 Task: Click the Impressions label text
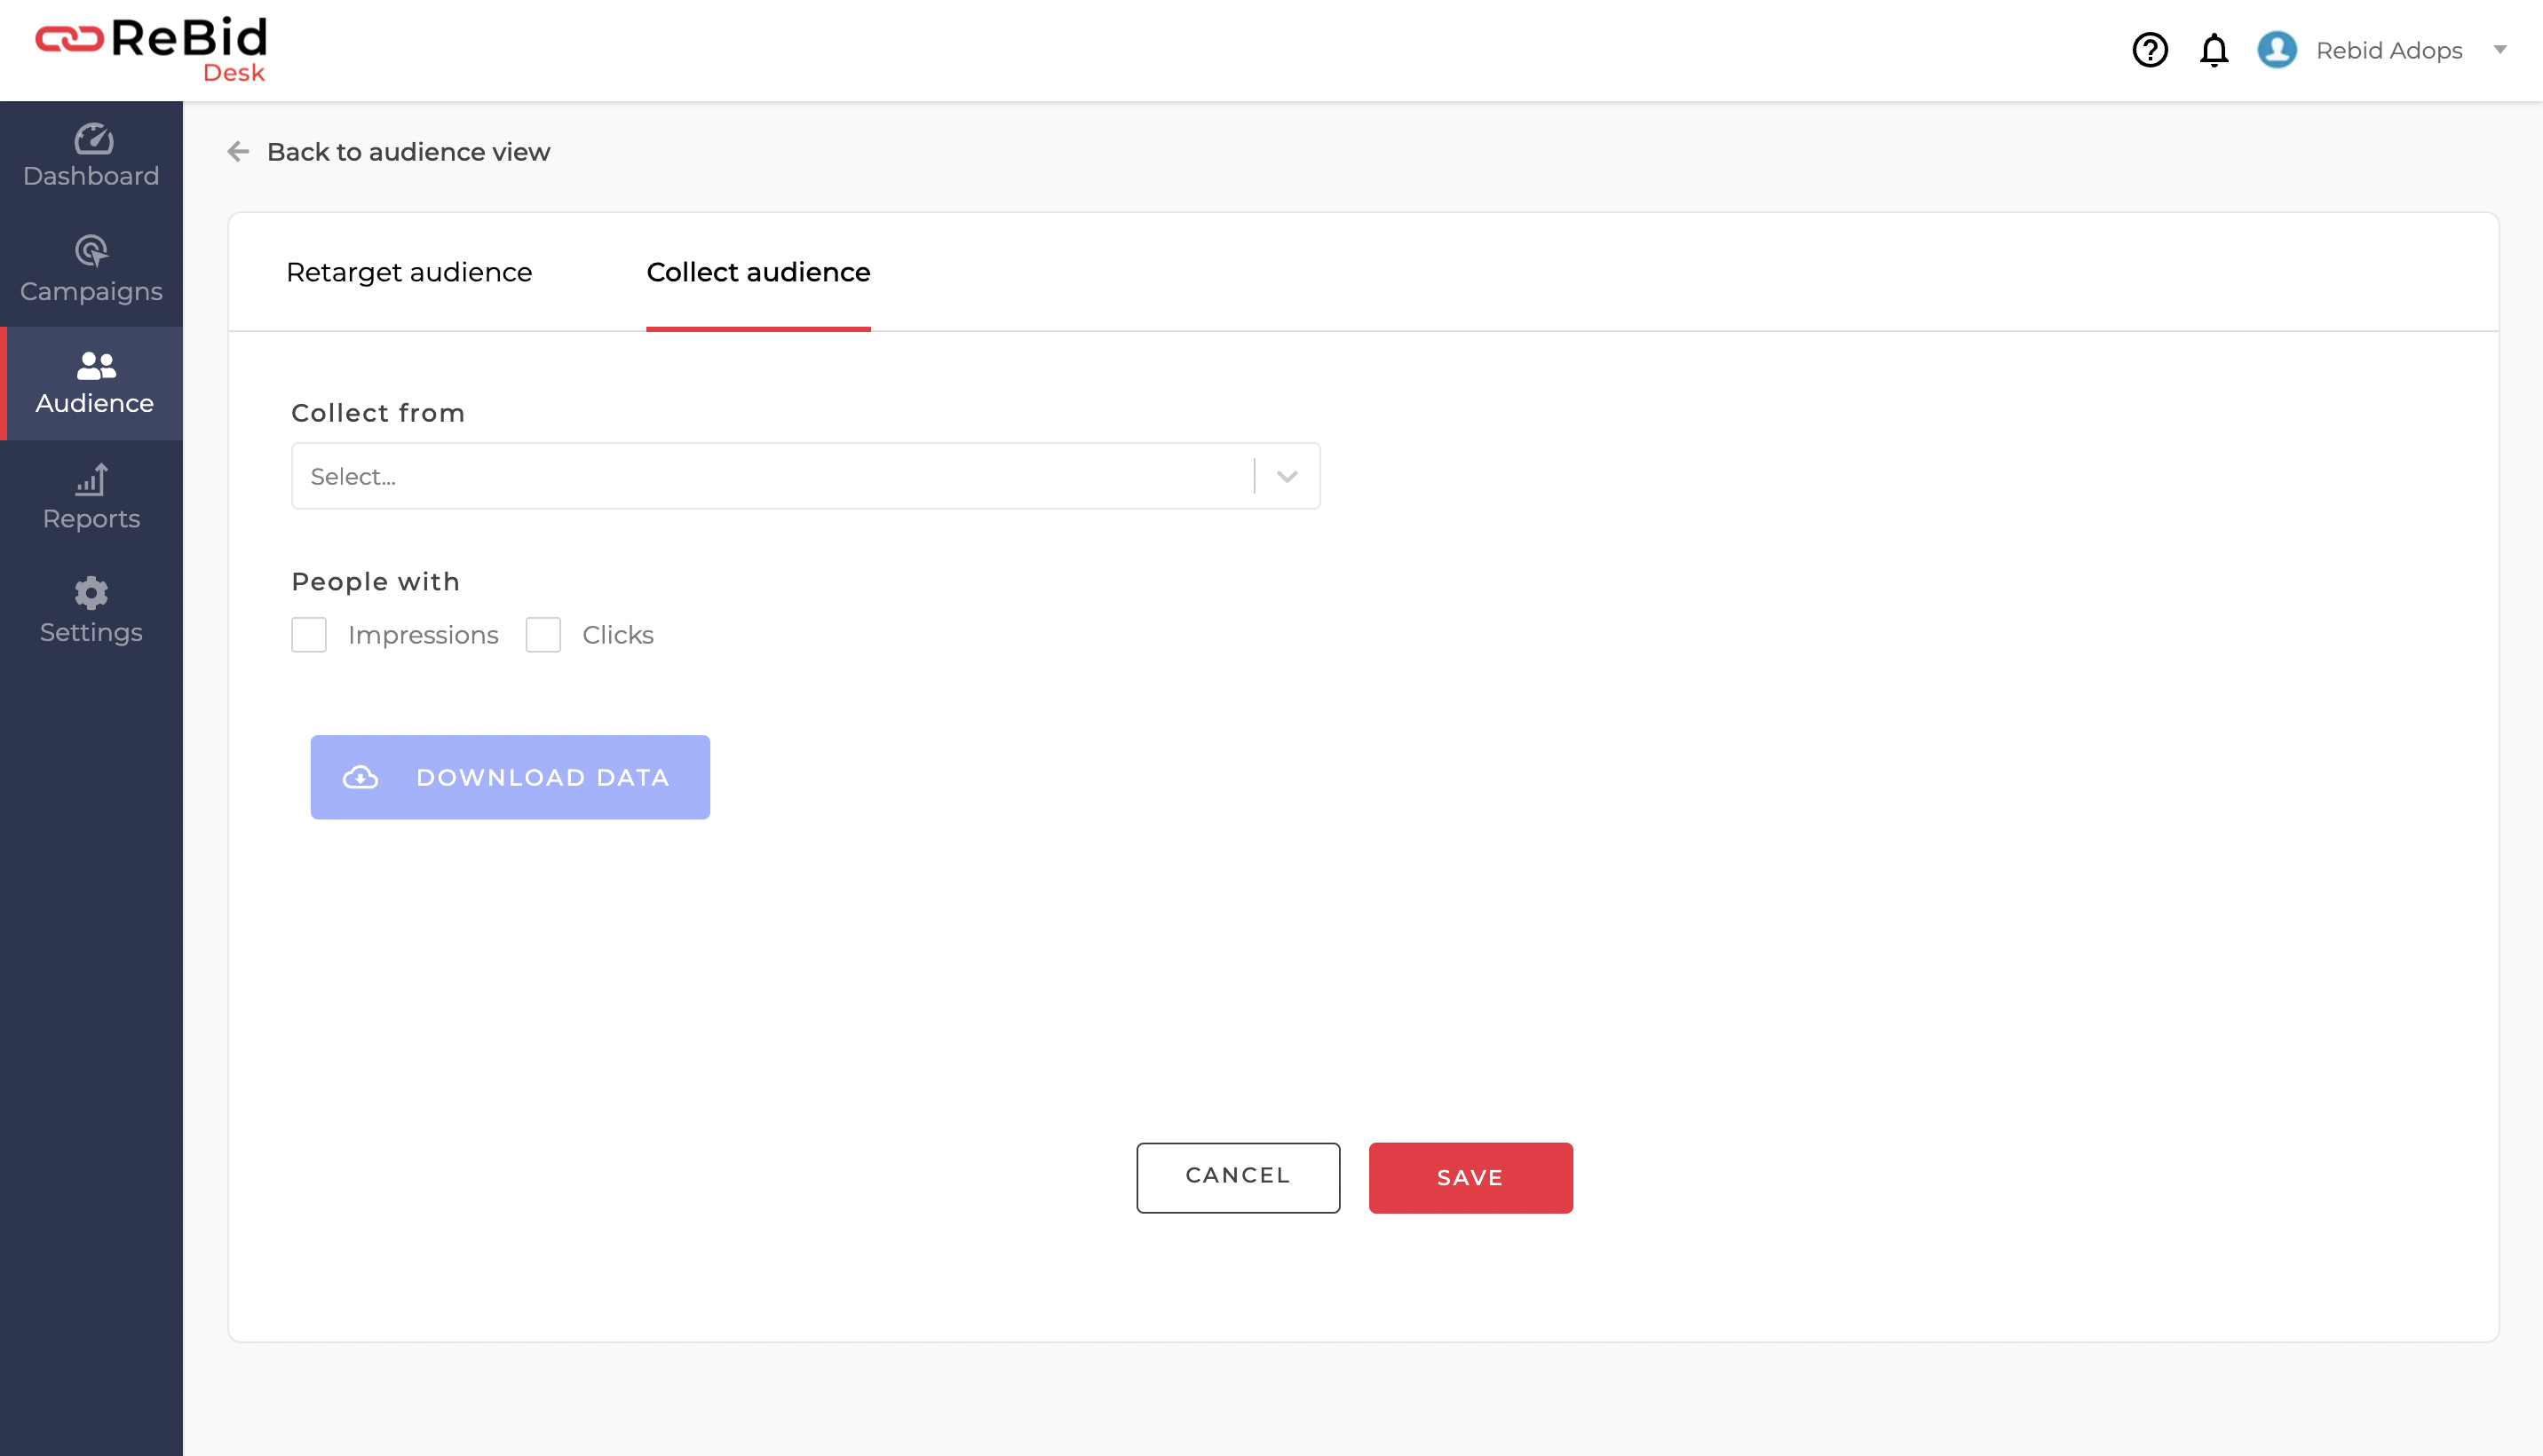pos(423,635)
